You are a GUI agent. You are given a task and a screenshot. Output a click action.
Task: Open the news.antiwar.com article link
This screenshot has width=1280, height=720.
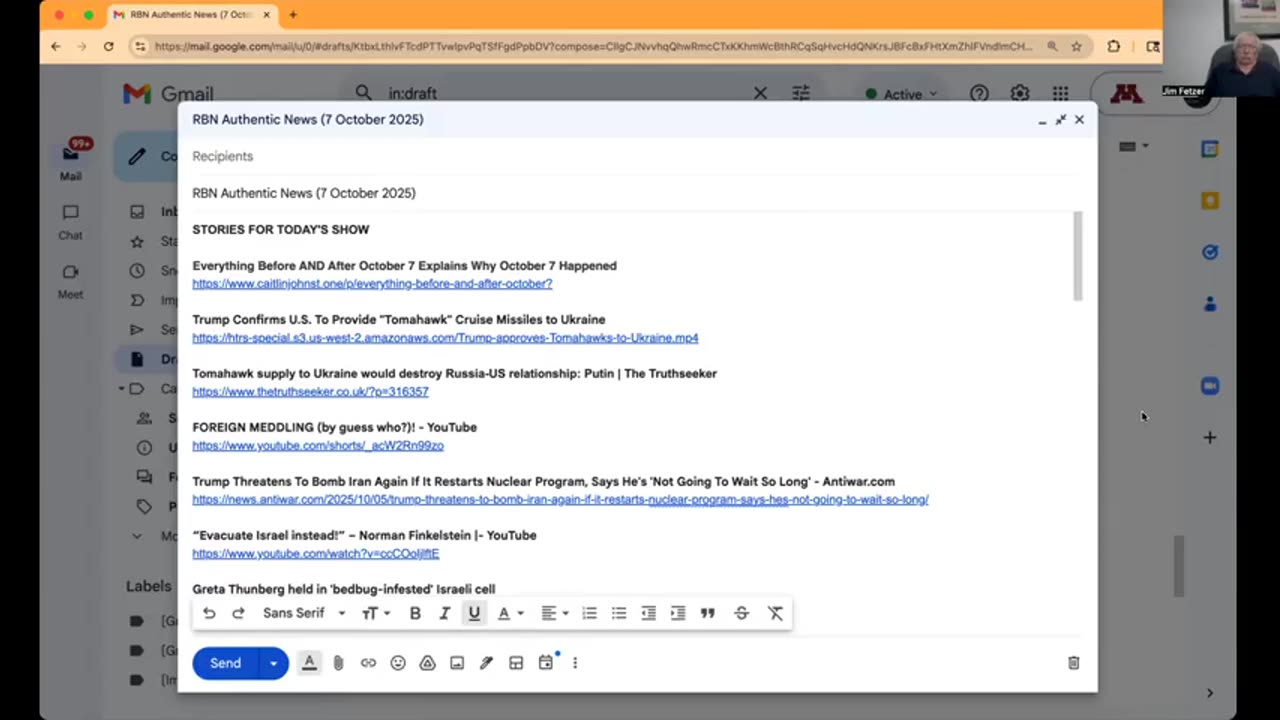560,500
